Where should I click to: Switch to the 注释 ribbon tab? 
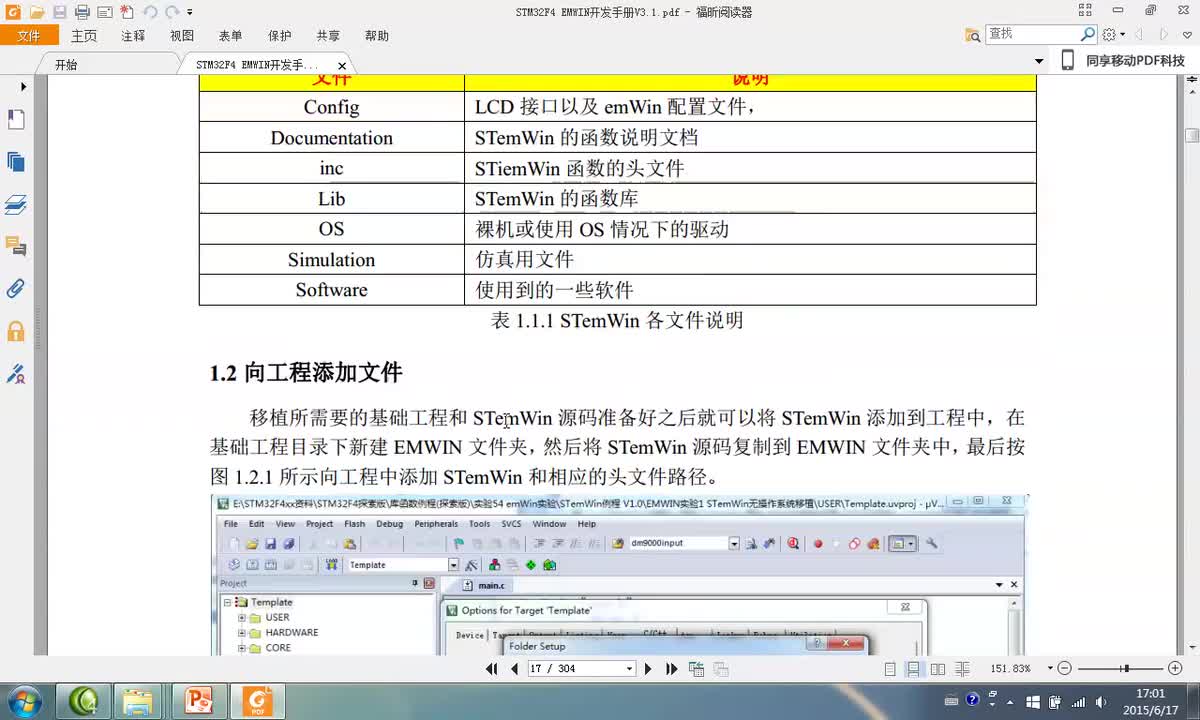133,36
